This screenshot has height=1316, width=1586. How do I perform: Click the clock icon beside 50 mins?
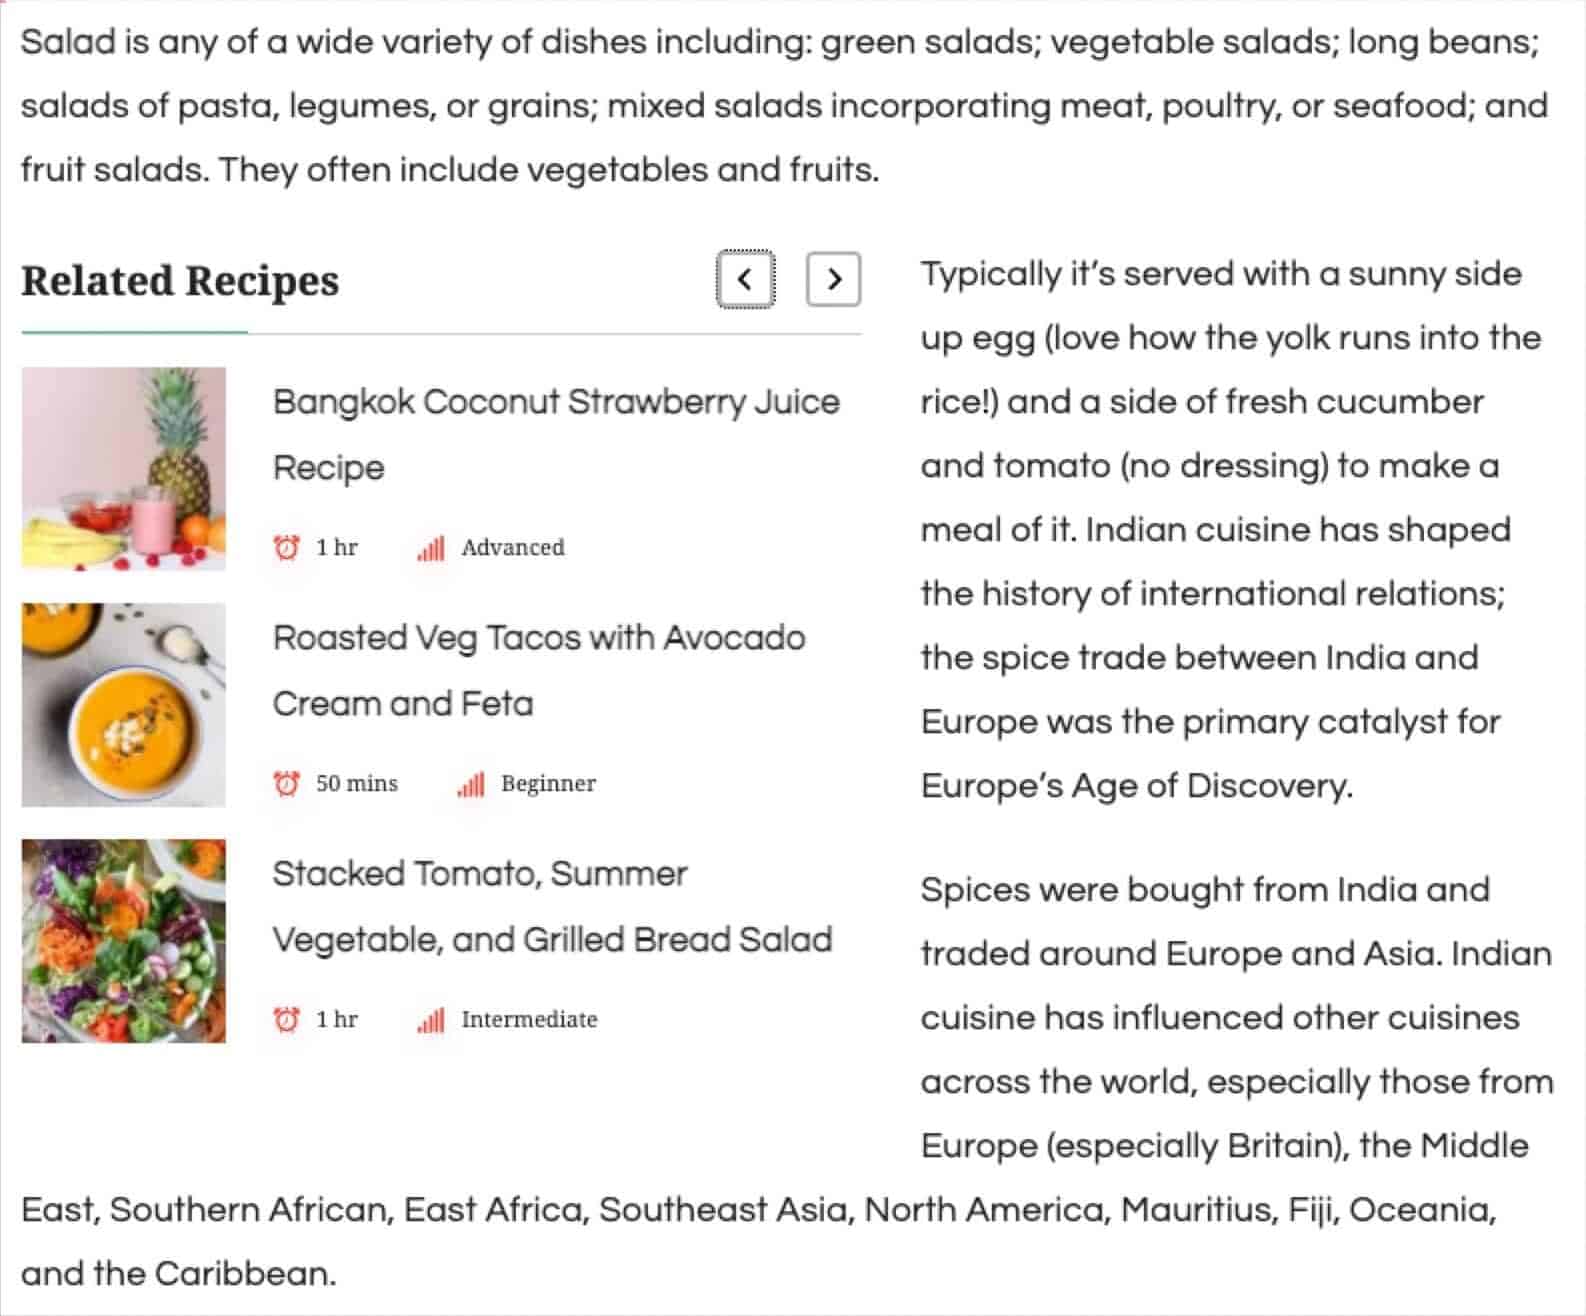[287, 784]
